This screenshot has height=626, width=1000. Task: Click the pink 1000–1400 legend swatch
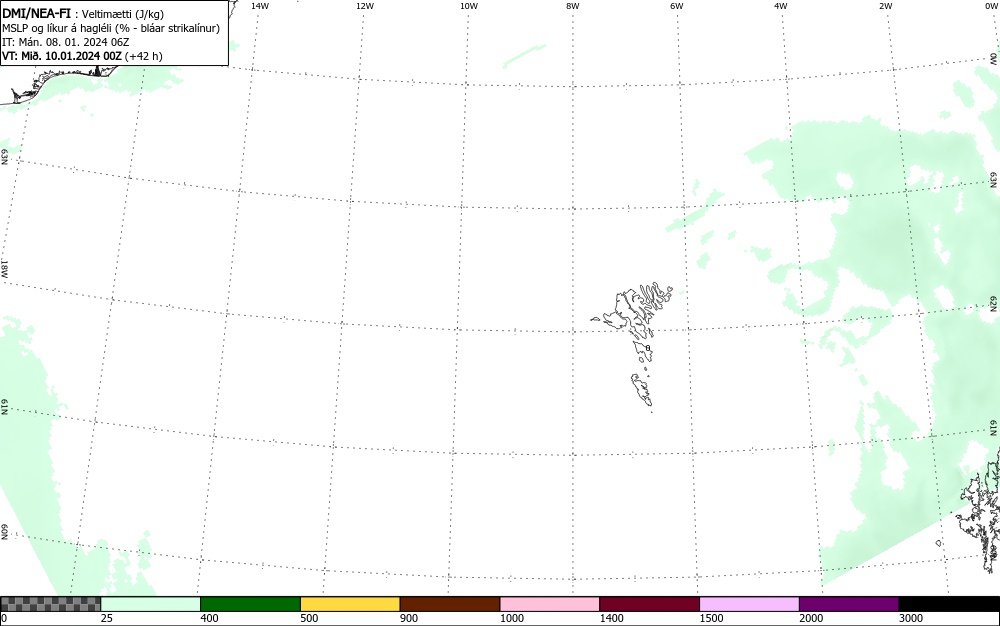pos(550,604)
